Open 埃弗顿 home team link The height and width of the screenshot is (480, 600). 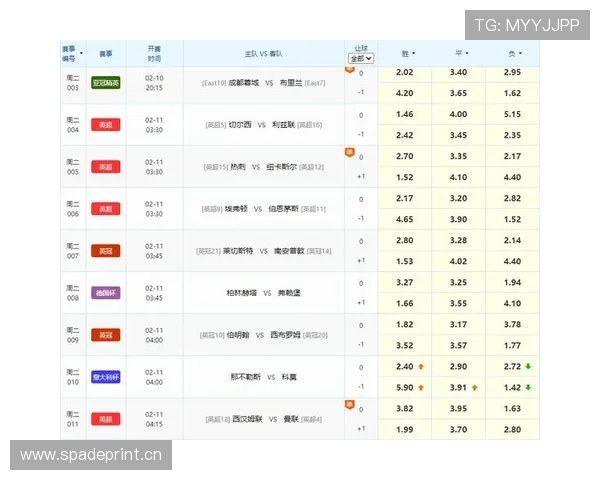pos(236,209)
